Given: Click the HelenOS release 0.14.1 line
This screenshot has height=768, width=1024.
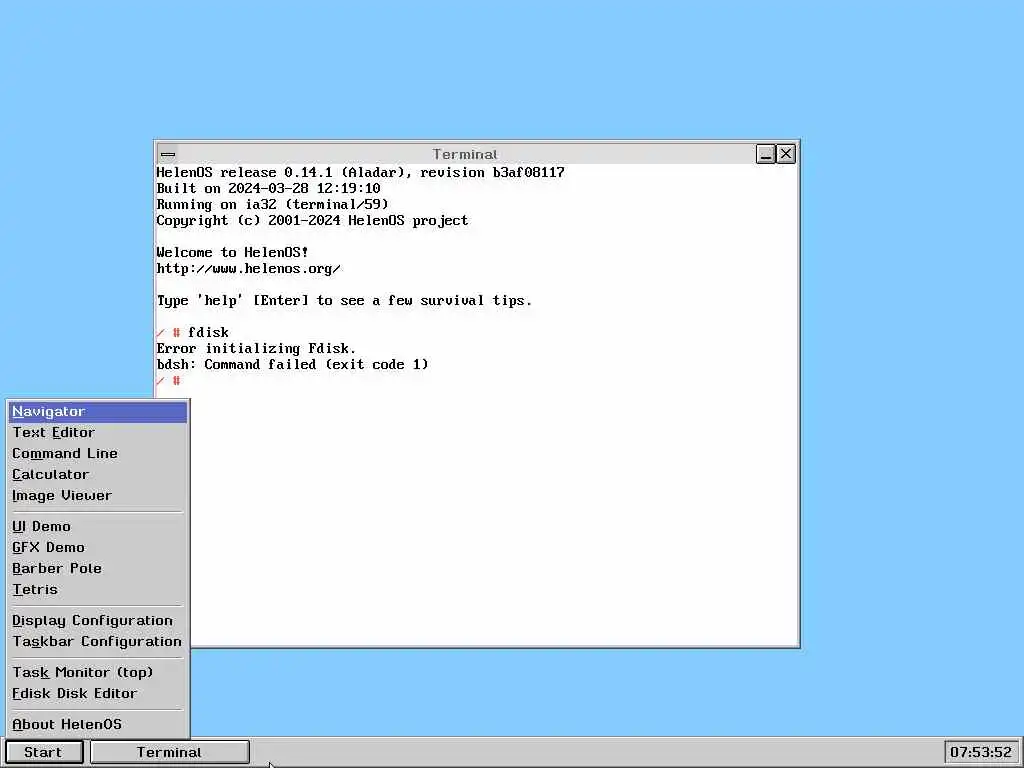Looking at the screenshot, I should click(360, 172).
